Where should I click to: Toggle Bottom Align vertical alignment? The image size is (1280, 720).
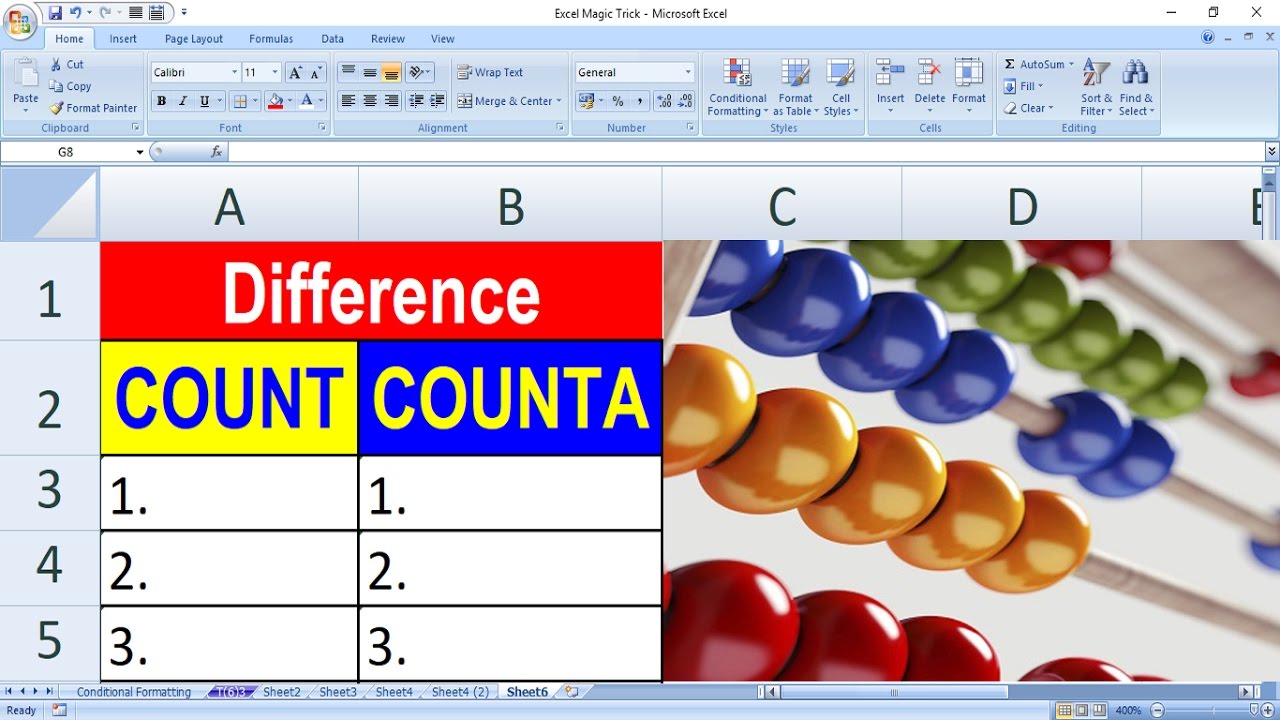(391, 72)
